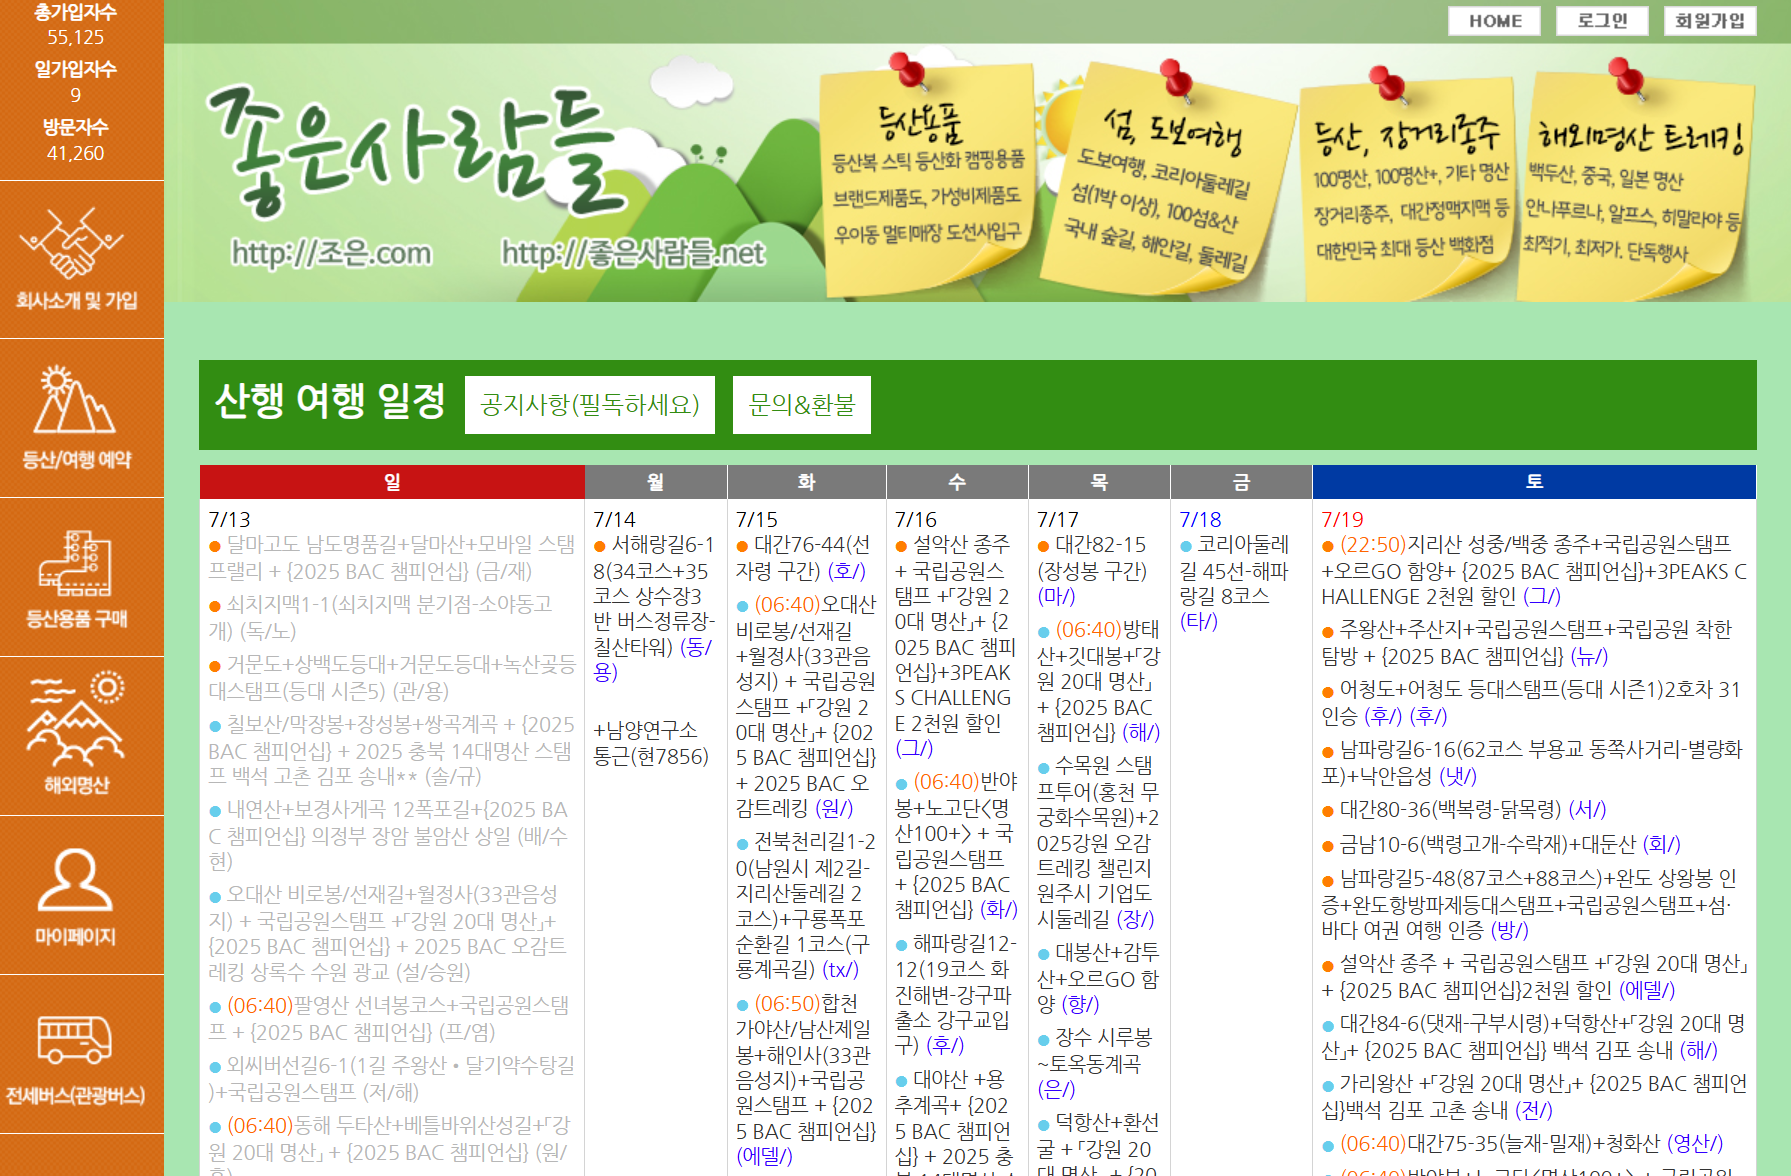The height and width of the screenshot is (1176, 1791).
Task: Open the 등산, 장거리종주 sticky note
Action: coord(1410,185)
